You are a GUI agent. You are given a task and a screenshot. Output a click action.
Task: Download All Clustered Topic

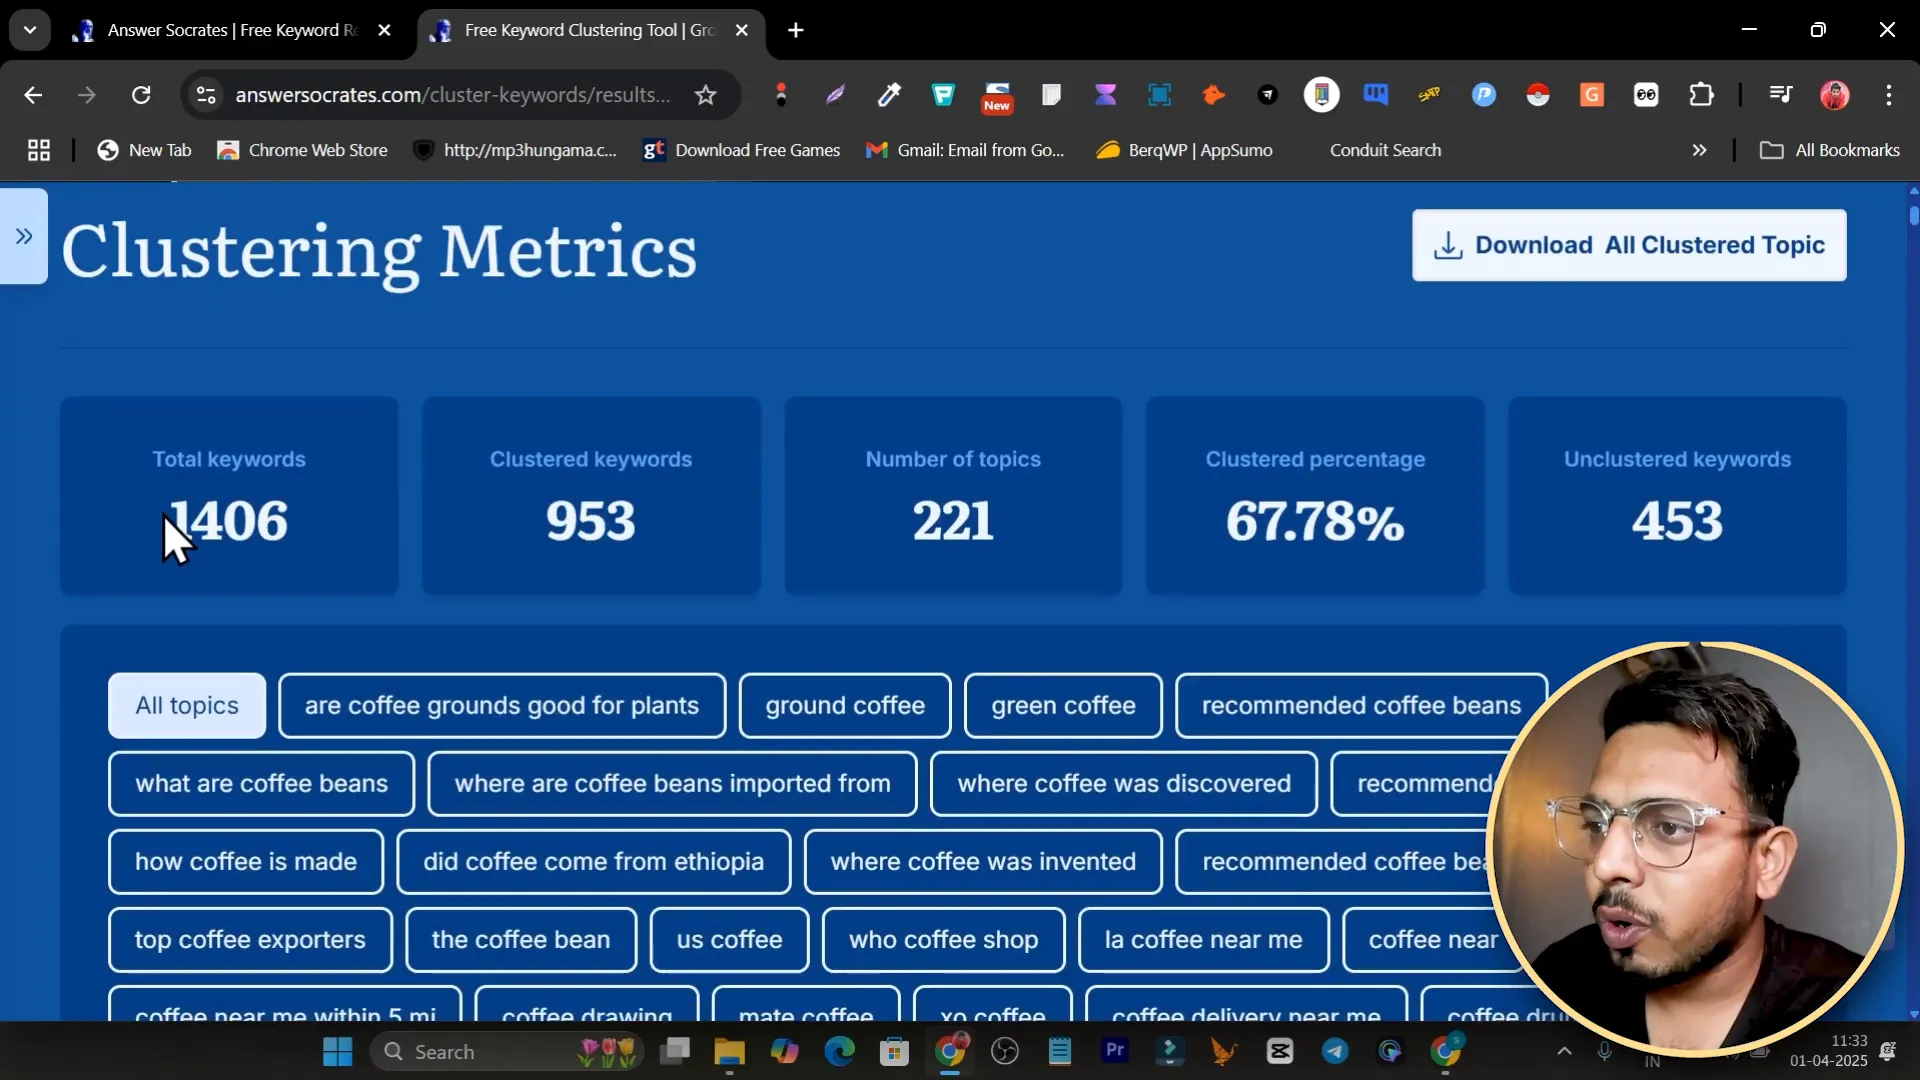pyautogui.click(x=1629, y=245)
